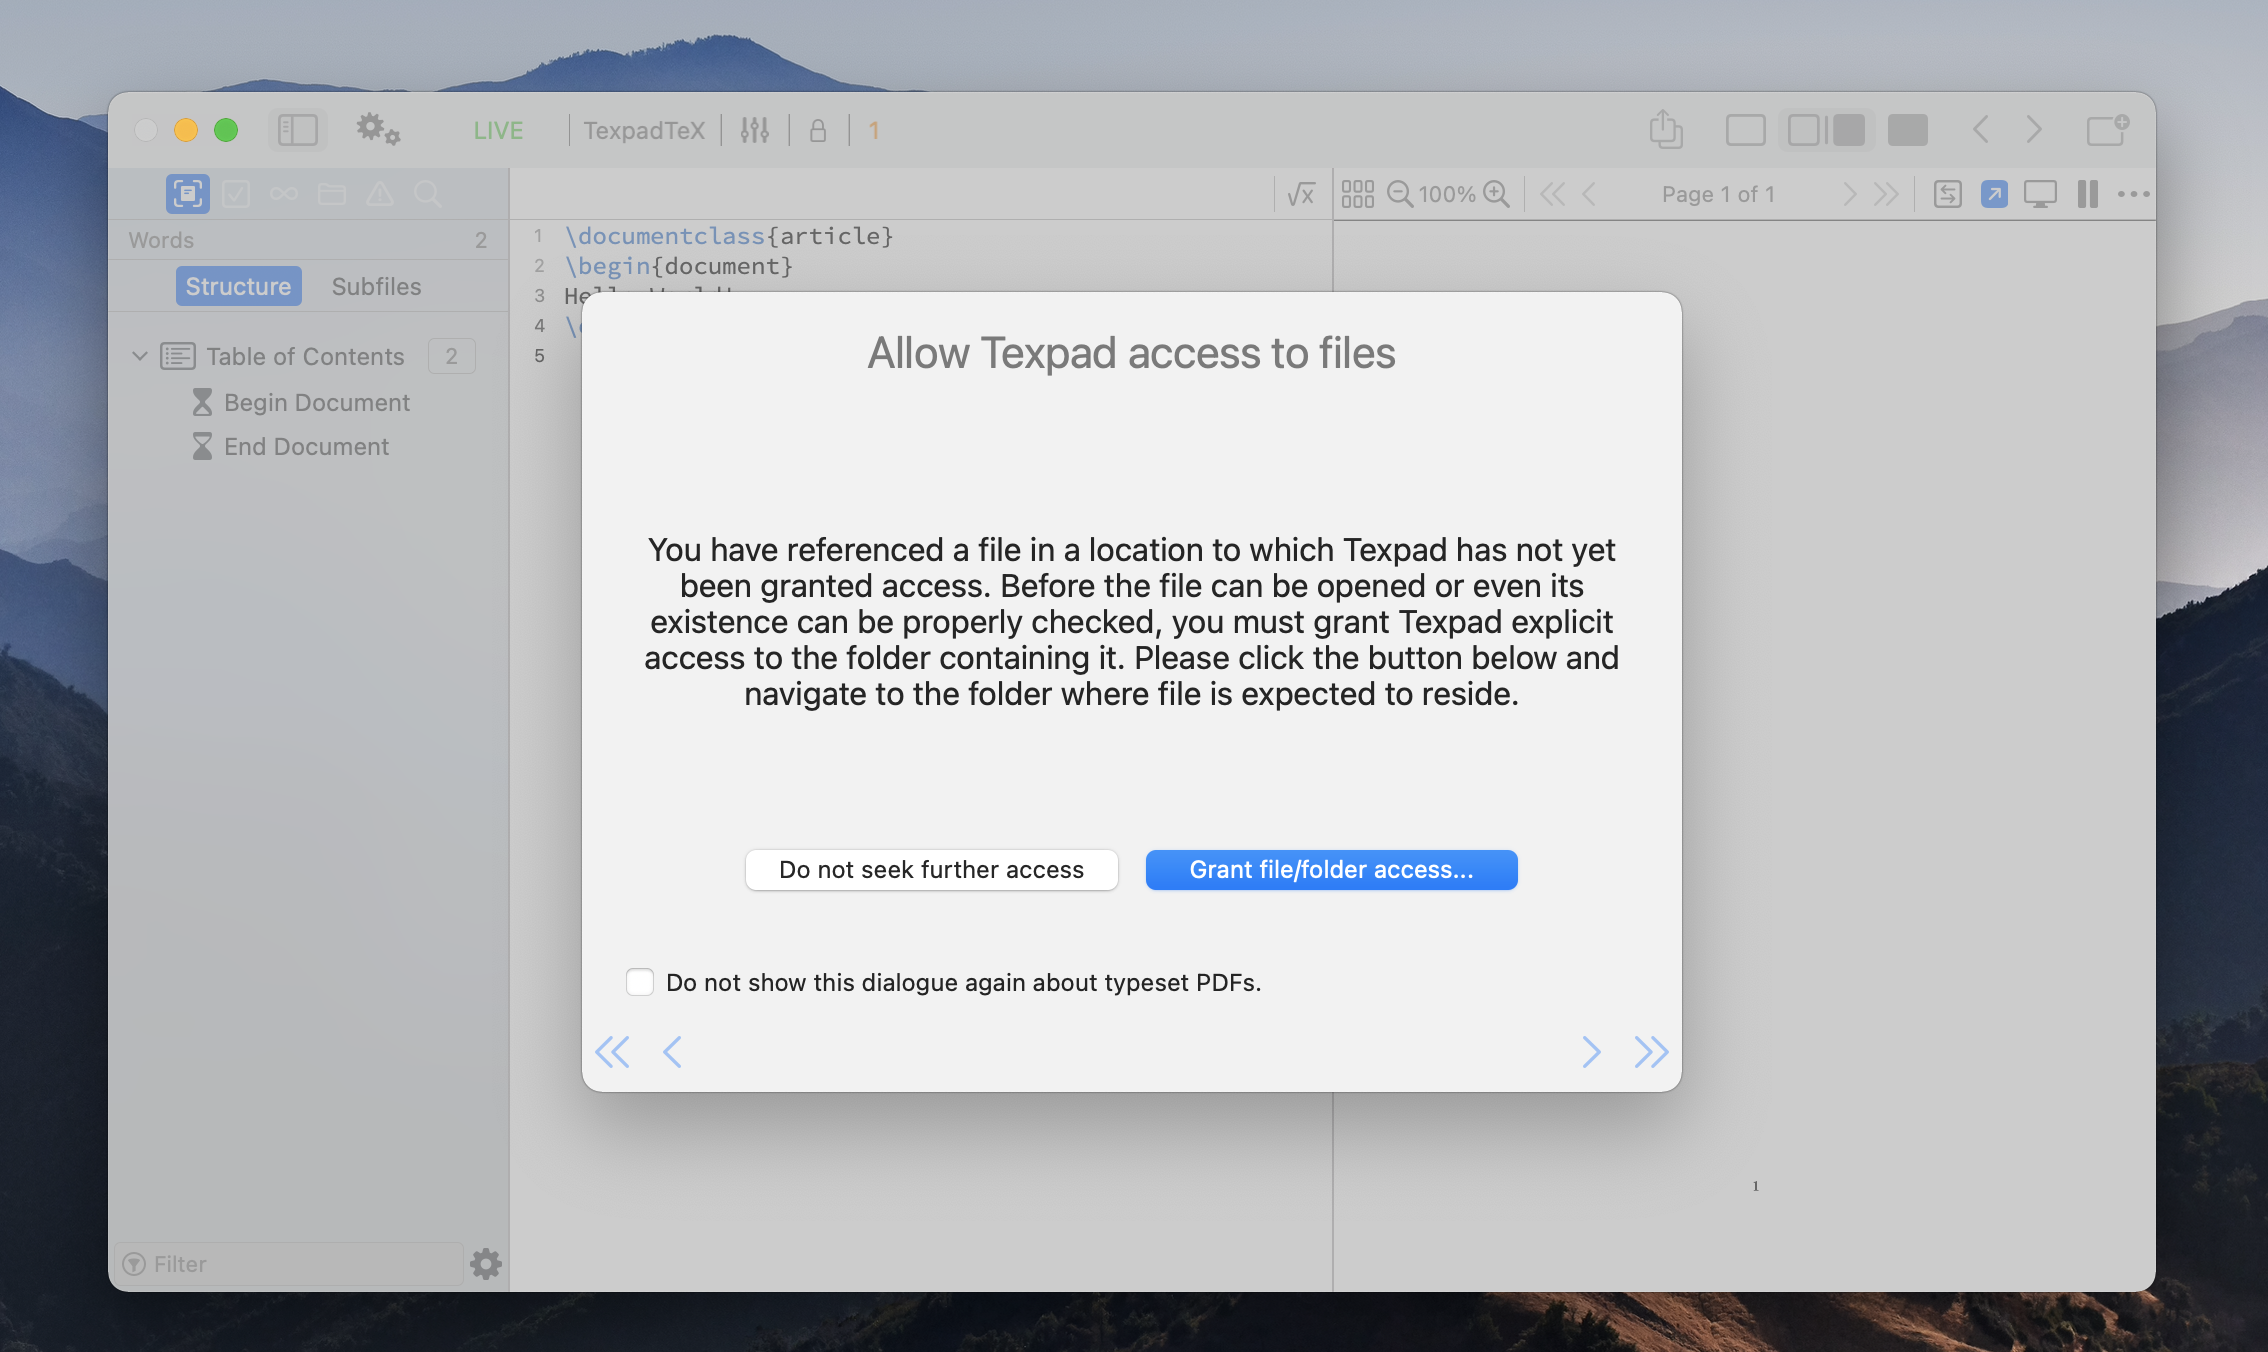Expand Table of Contents tree item
2268x1352 pixels.
point(142,354)
